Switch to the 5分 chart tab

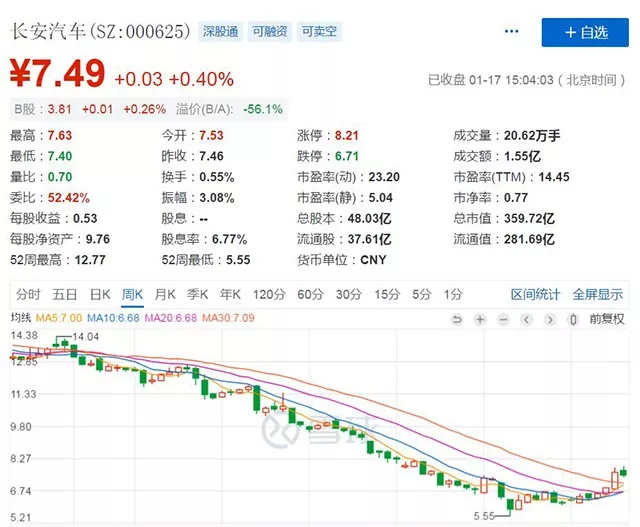[x=422, y=294]
